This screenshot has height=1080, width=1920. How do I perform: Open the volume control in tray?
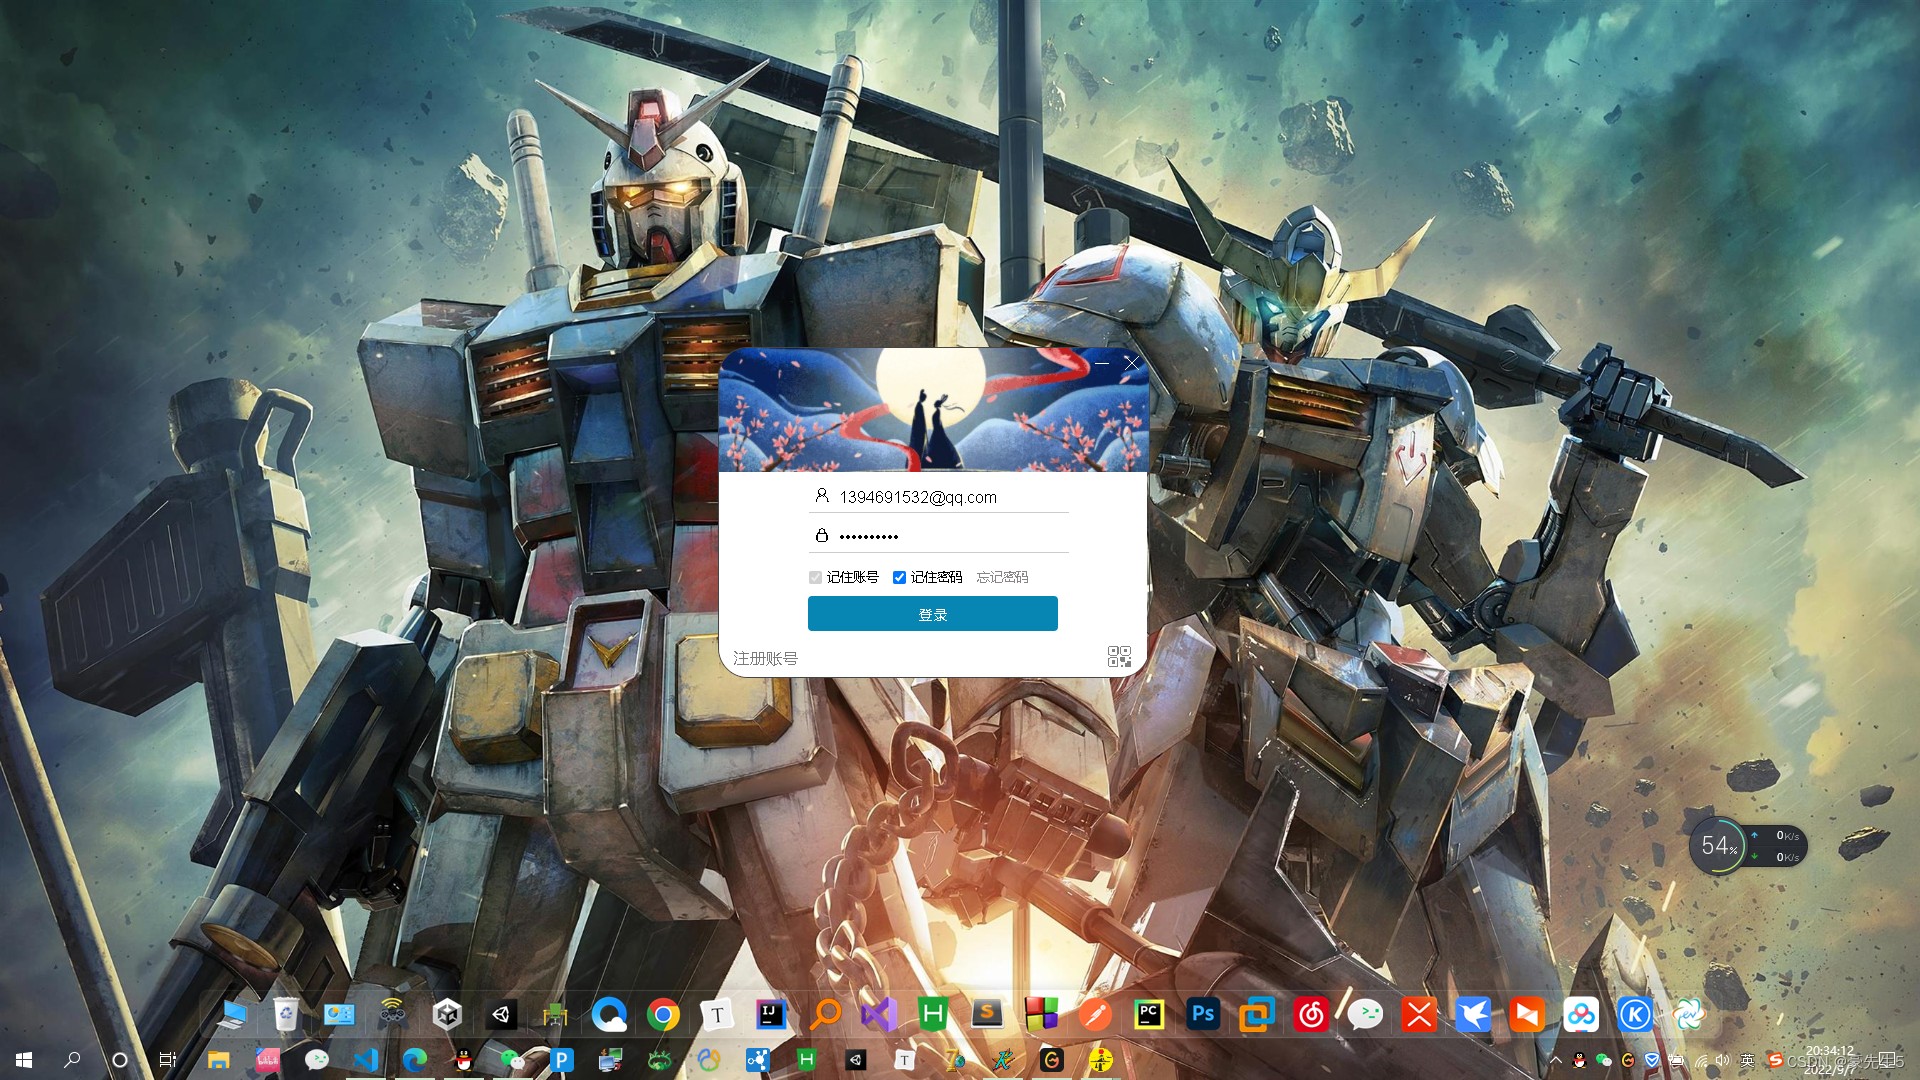[x=1722, y=1060]
